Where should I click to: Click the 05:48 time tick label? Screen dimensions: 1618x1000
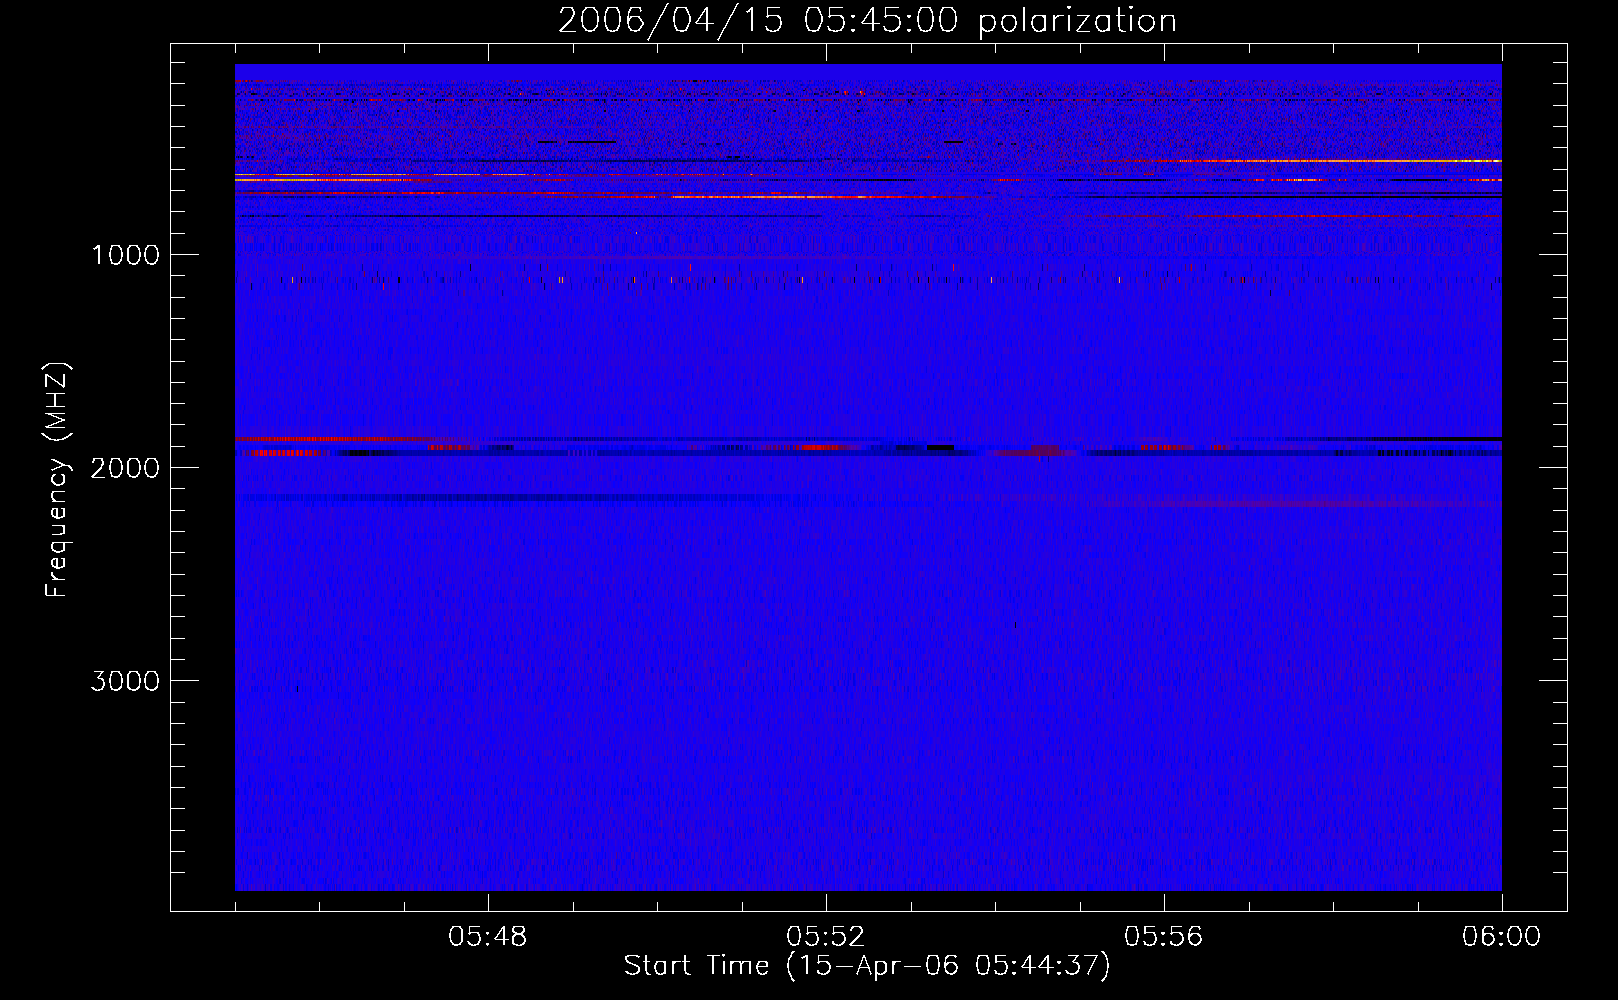[x=488, y=937]
